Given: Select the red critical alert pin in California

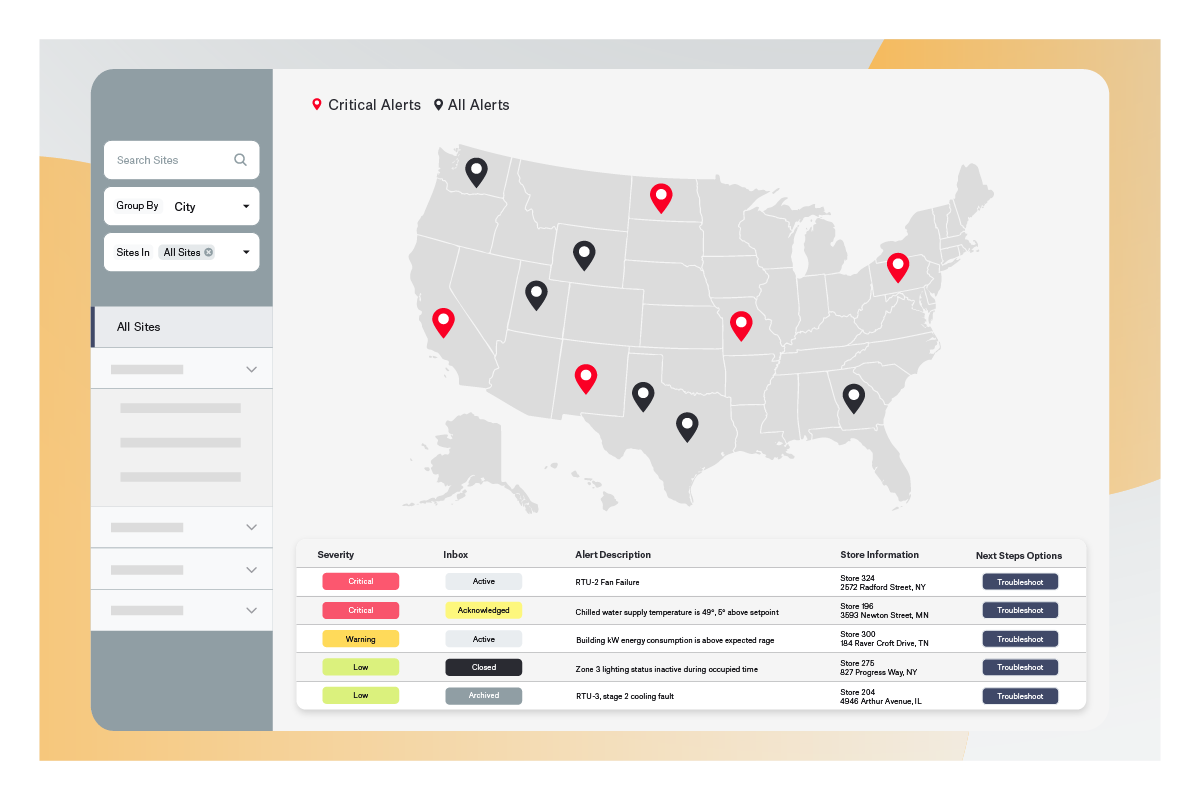Looking at the screenshot, I should [x=443, y=322].
